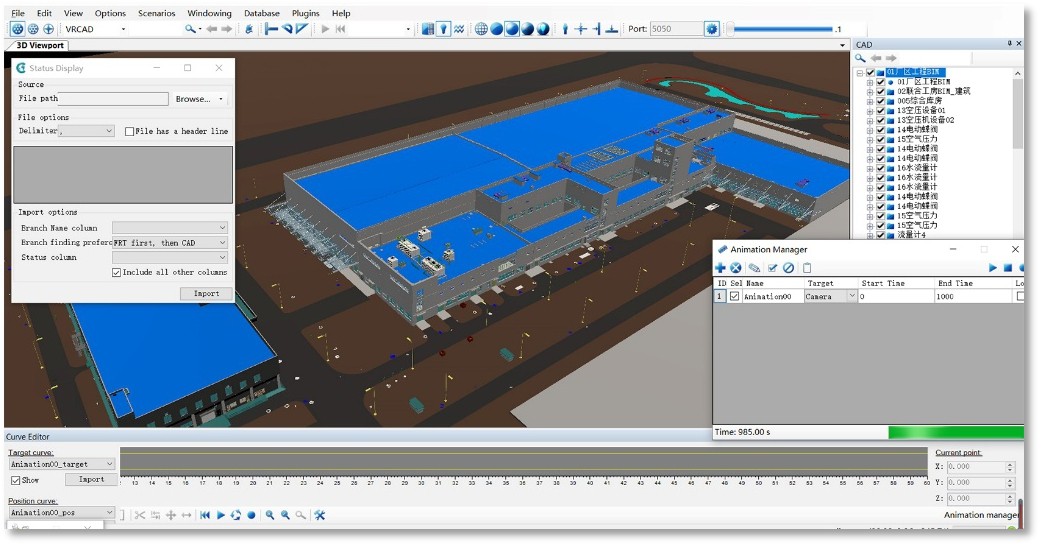Open the VRCAD dropdown in toolbar

coord(95,29)
